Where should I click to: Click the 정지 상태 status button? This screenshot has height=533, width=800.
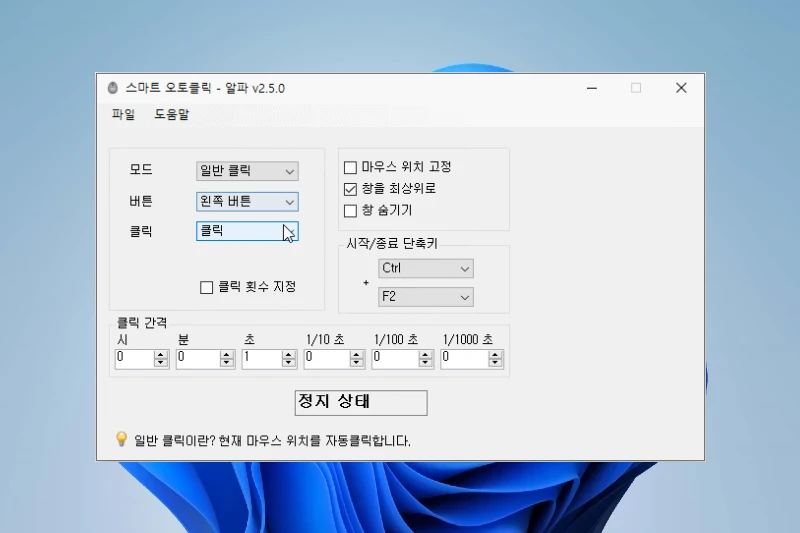361,403
